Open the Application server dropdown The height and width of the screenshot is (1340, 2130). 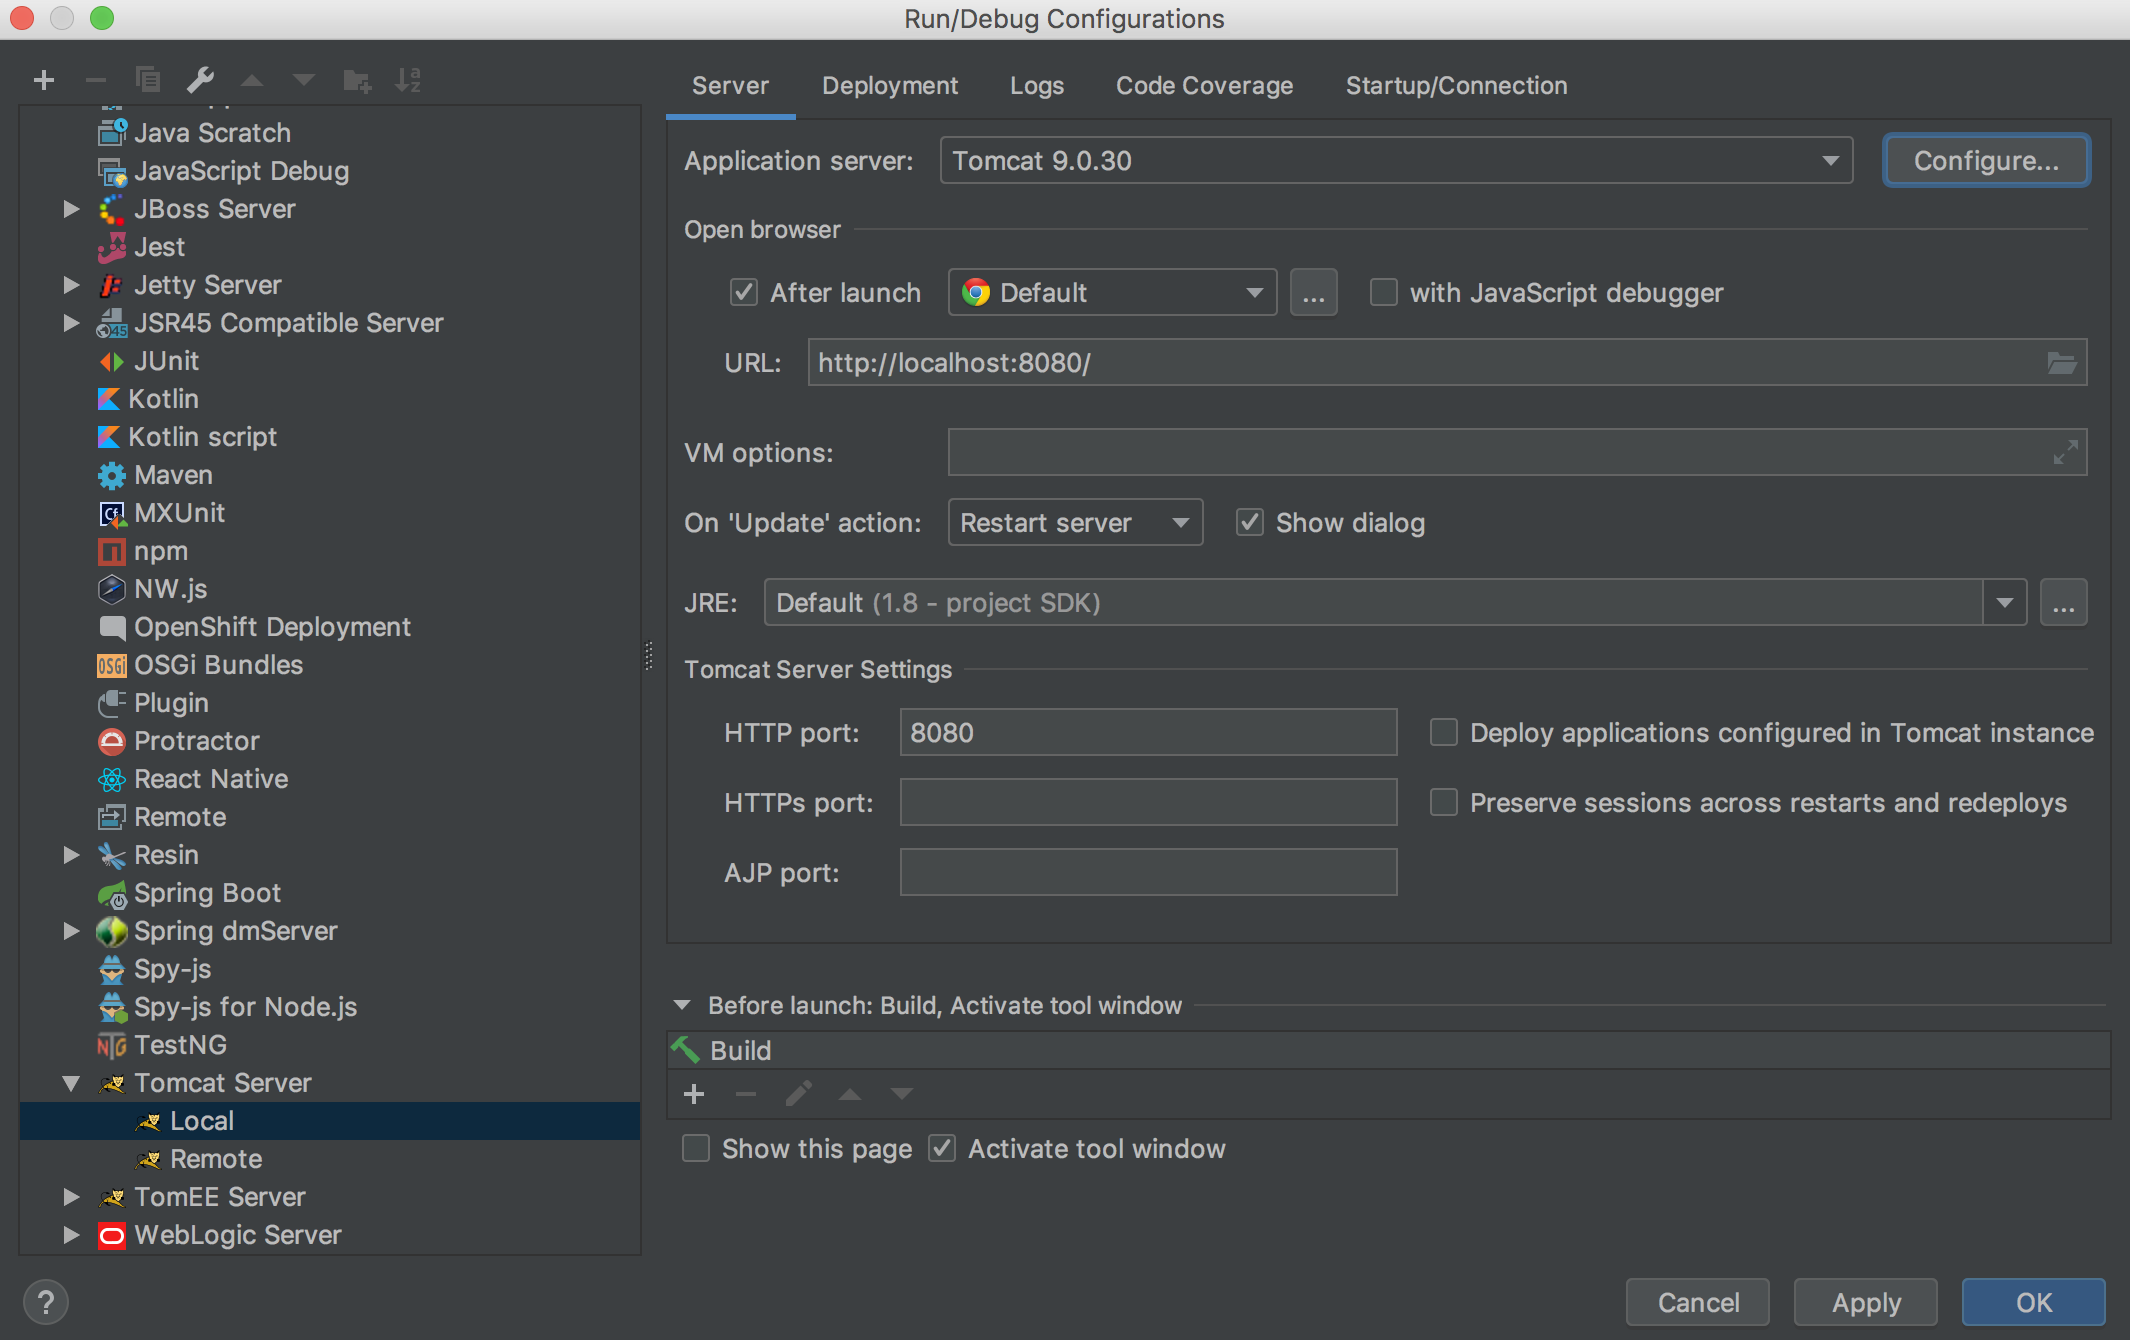(x=1395, y=161)
